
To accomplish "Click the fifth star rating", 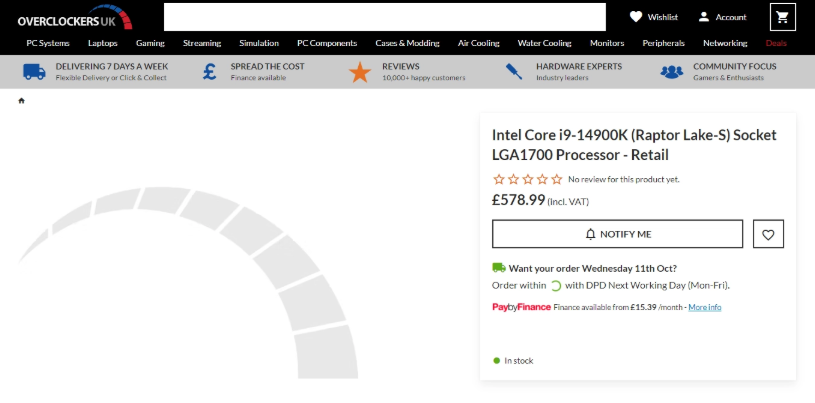I will tap(557, 179).
